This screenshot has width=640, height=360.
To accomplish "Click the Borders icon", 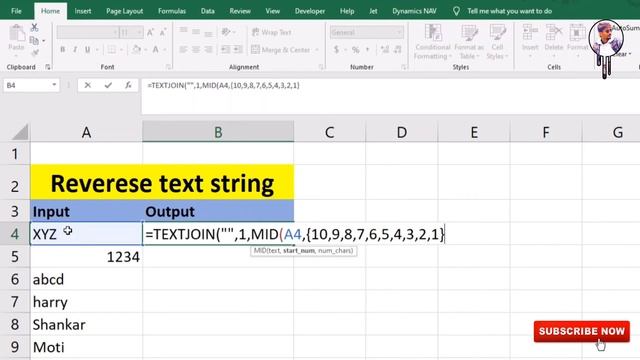I will point(111,50).
